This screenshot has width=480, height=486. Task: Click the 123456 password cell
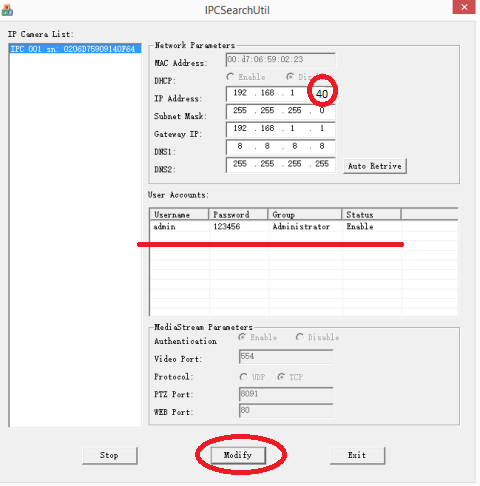227,227
